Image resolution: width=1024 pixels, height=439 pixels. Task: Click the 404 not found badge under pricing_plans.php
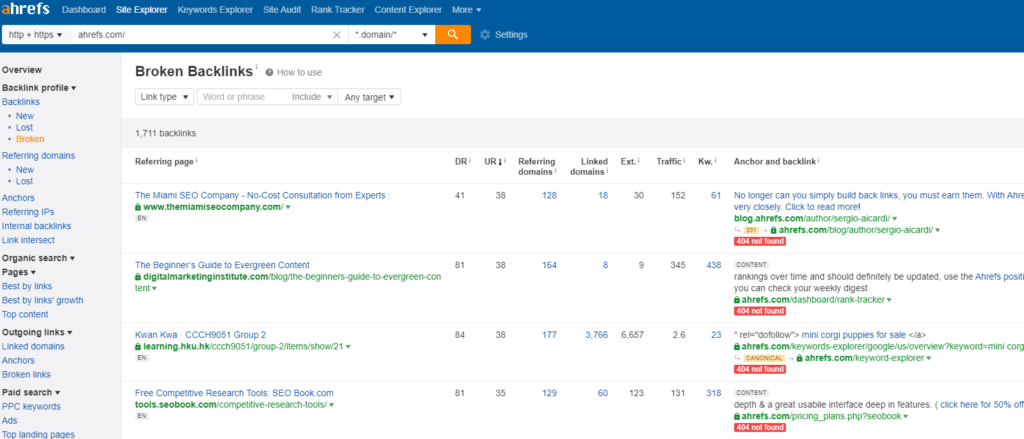click(x=760, y=428)
